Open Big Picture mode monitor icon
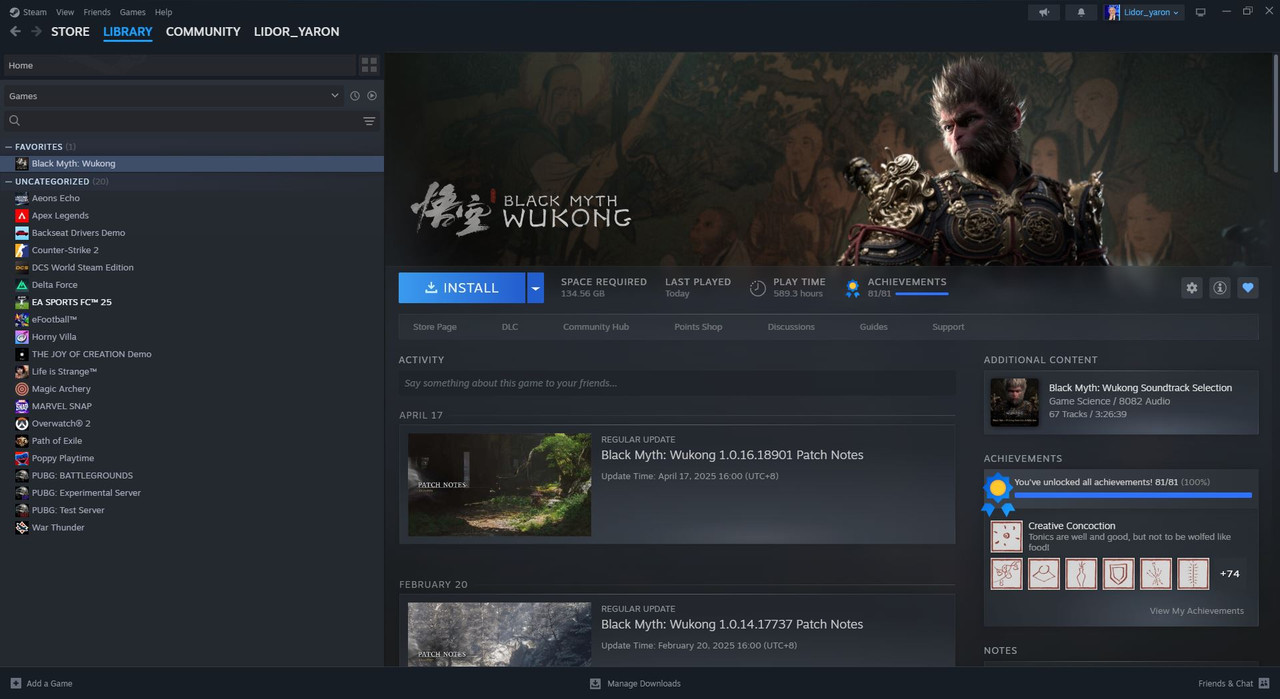 [1201, 12]
